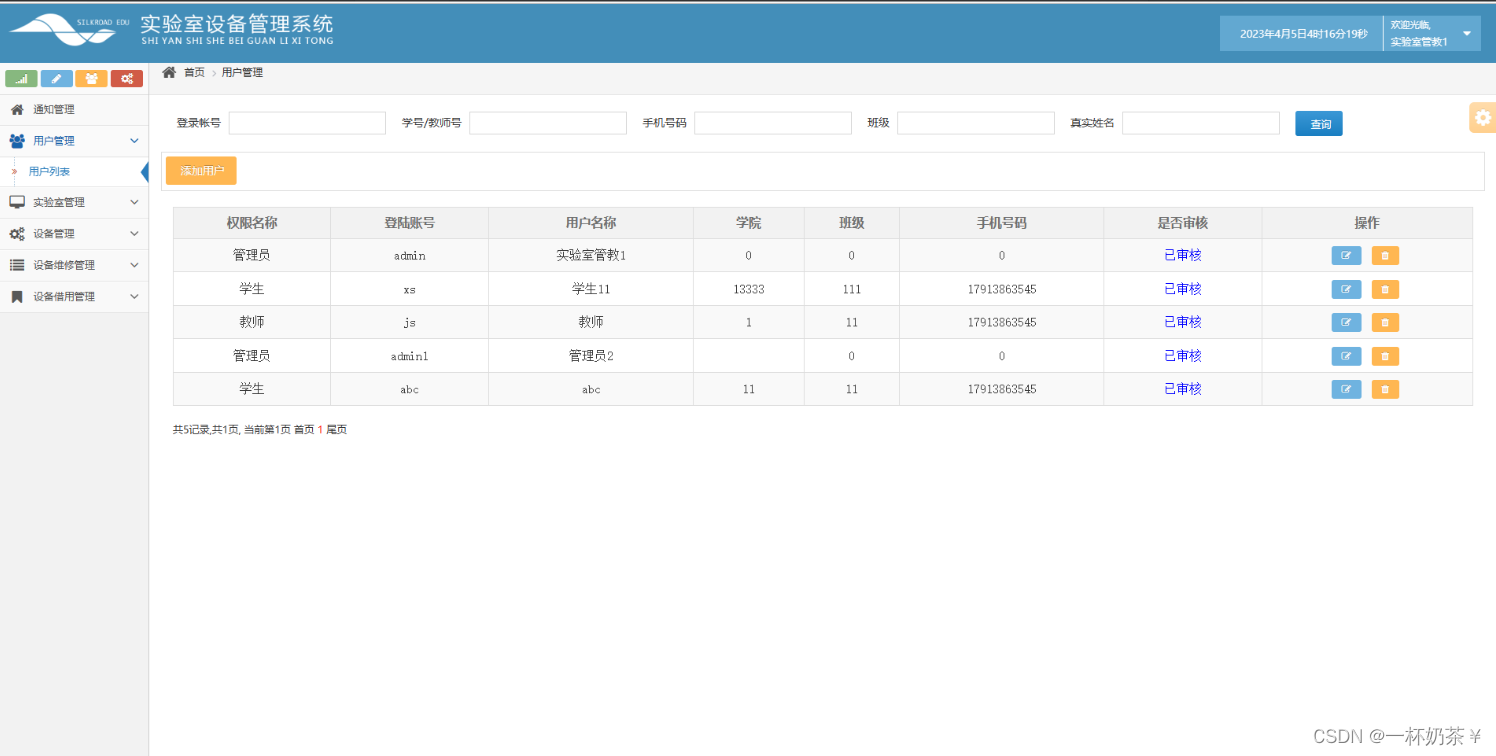Select 设备借用管理 in the sidebar
1496x756 pixels.
coord(74,297)
